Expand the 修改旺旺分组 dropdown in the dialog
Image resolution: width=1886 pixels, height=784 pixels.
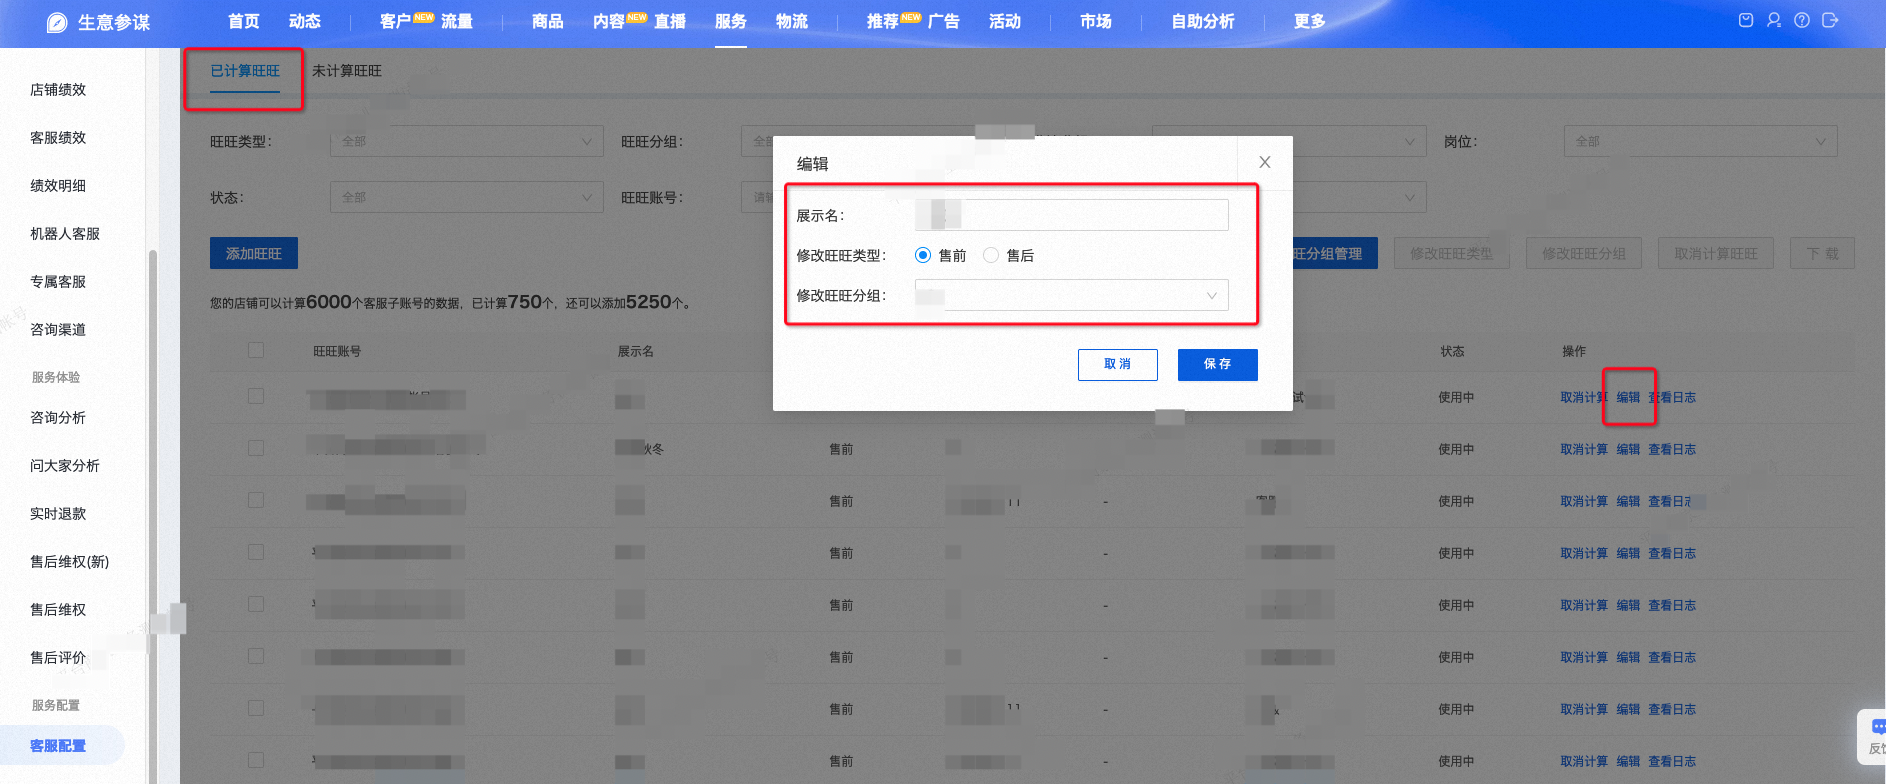click(1072, 295)
